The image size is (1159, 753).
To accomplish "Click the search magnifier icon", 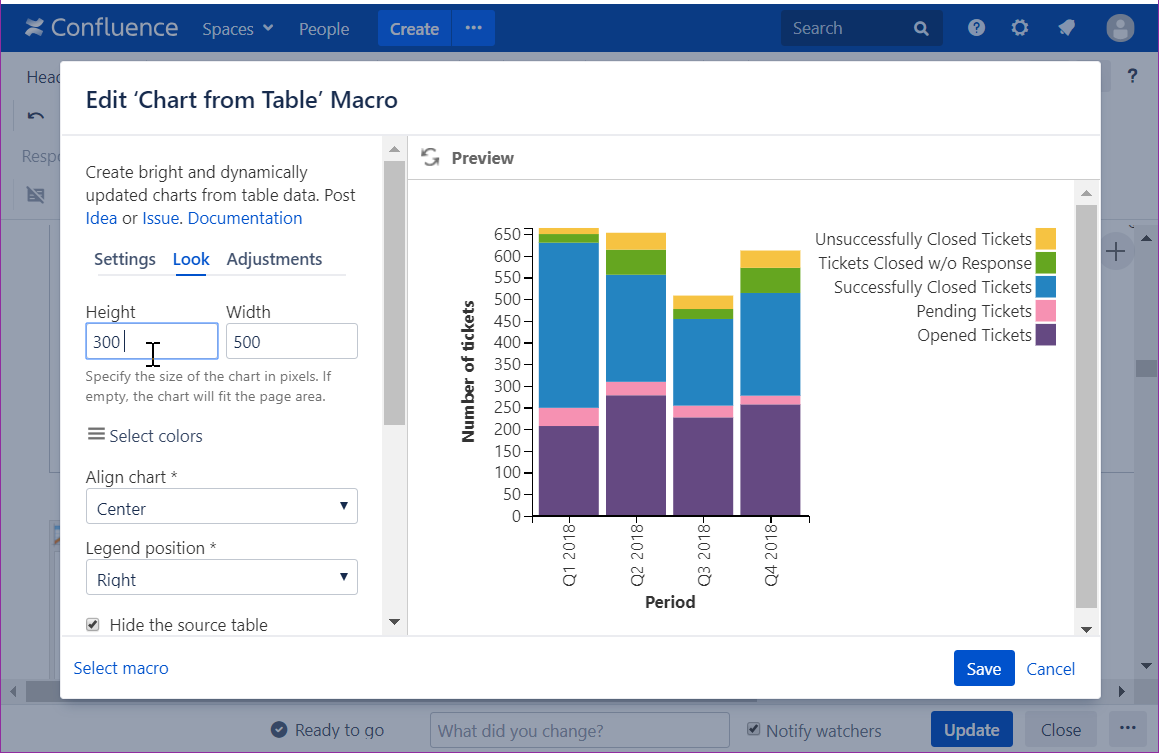I will point(921,29).
